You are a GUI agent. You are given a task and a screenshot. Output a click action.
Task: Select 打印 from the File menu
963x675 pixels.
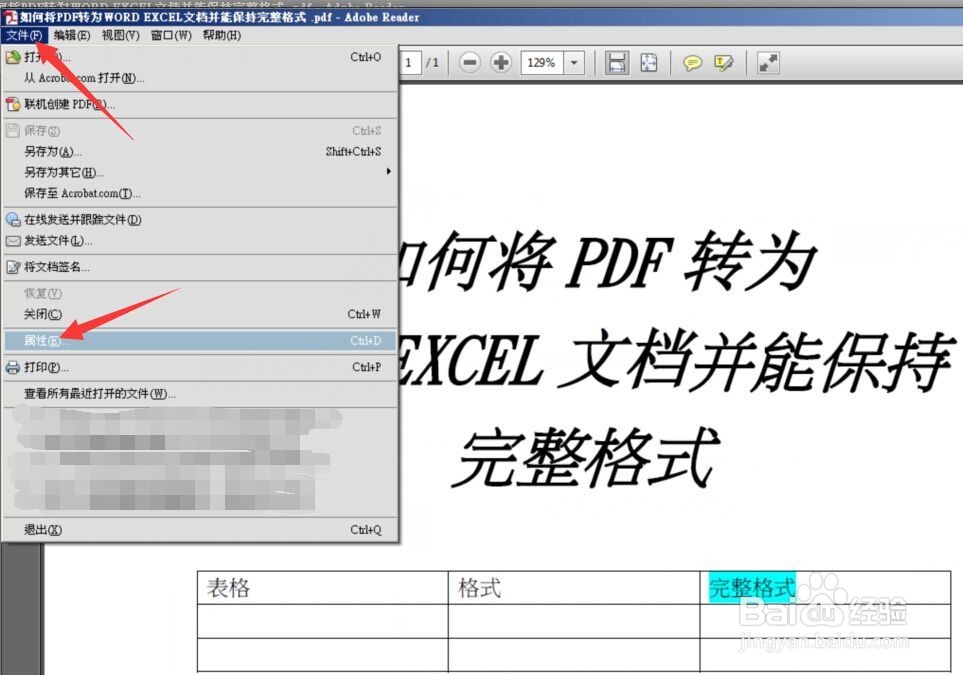(x=41, y=365)
